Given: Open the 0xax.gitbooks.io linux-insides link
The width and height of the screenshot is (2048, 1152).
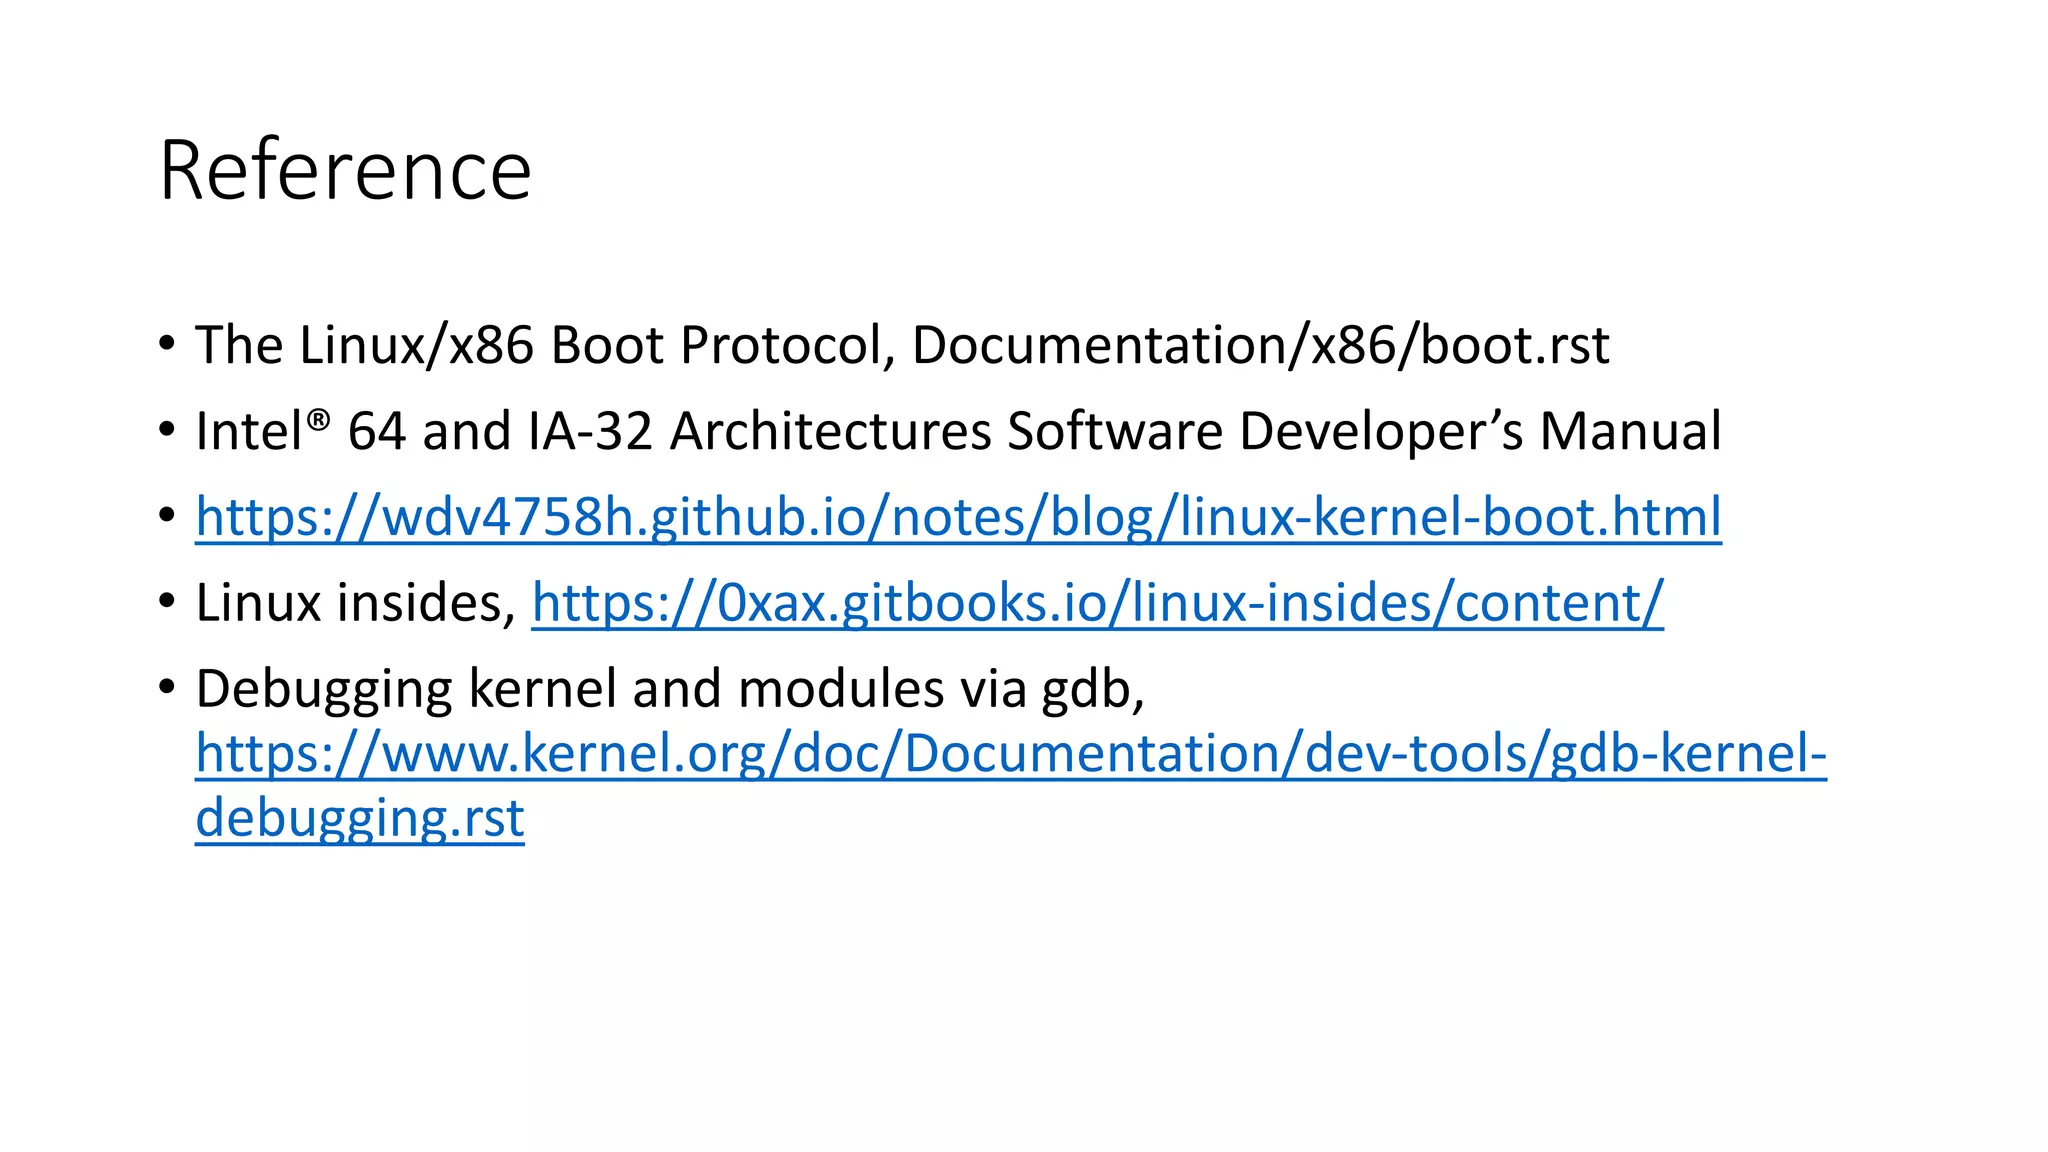Looking at the screenshot, I should point(1097,603).
